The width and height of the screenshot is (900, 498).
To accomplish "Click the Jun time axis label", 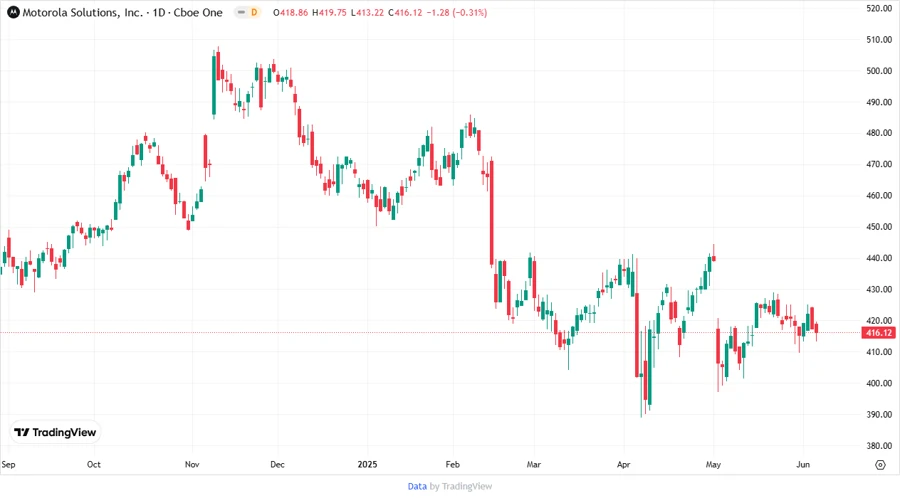I will pyautogui.click(x=803, y=464).
